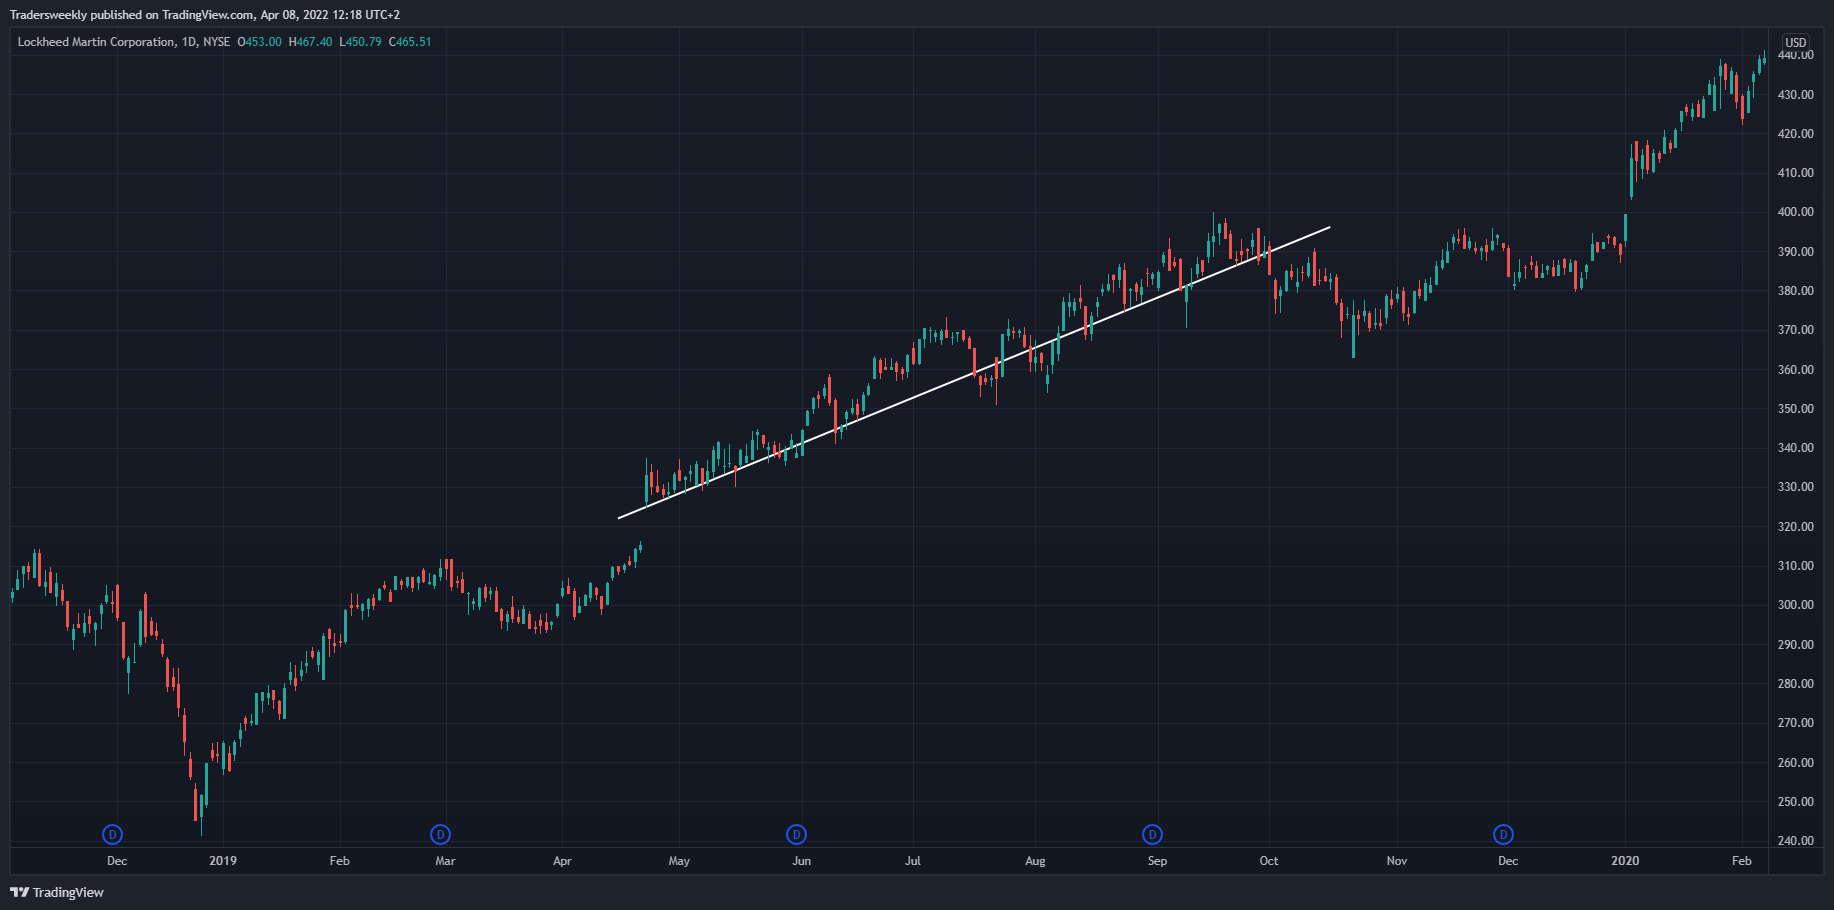The height and width of the screenshot is (910, 1834).
Task: Click the low value L450.79
Action: 360,42
